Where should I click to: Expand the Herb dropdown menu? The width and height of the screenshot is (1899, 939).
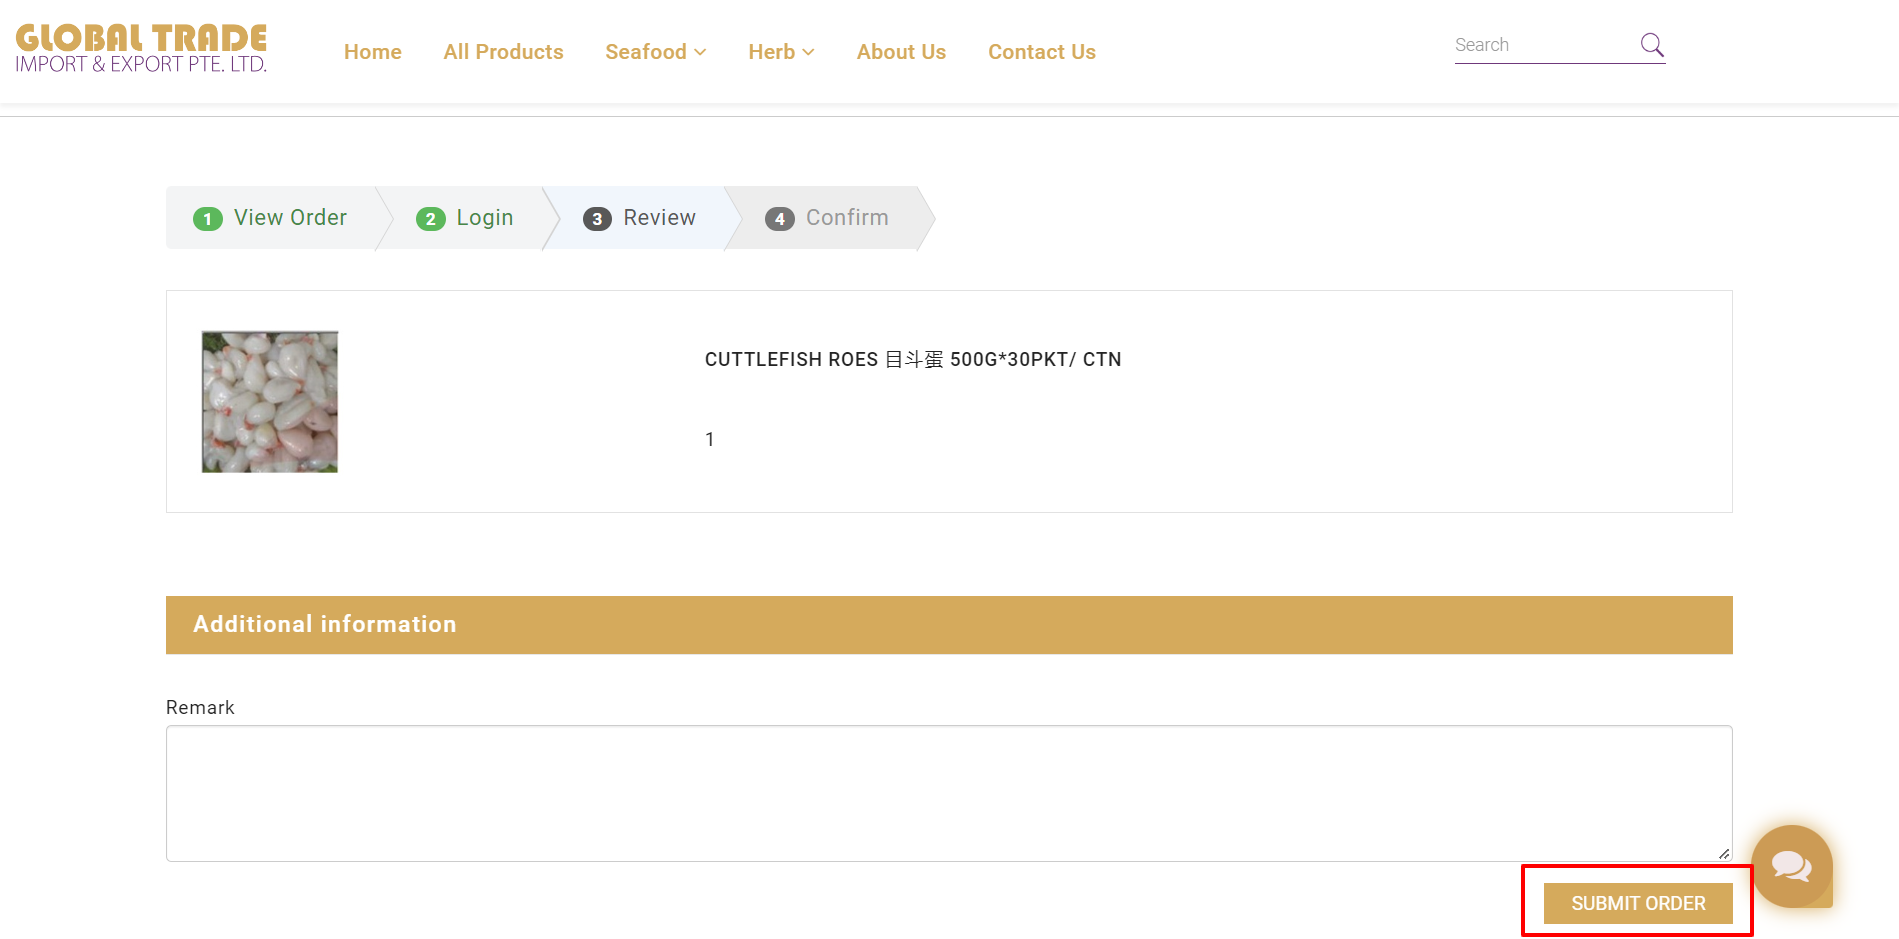coord(781,52)
